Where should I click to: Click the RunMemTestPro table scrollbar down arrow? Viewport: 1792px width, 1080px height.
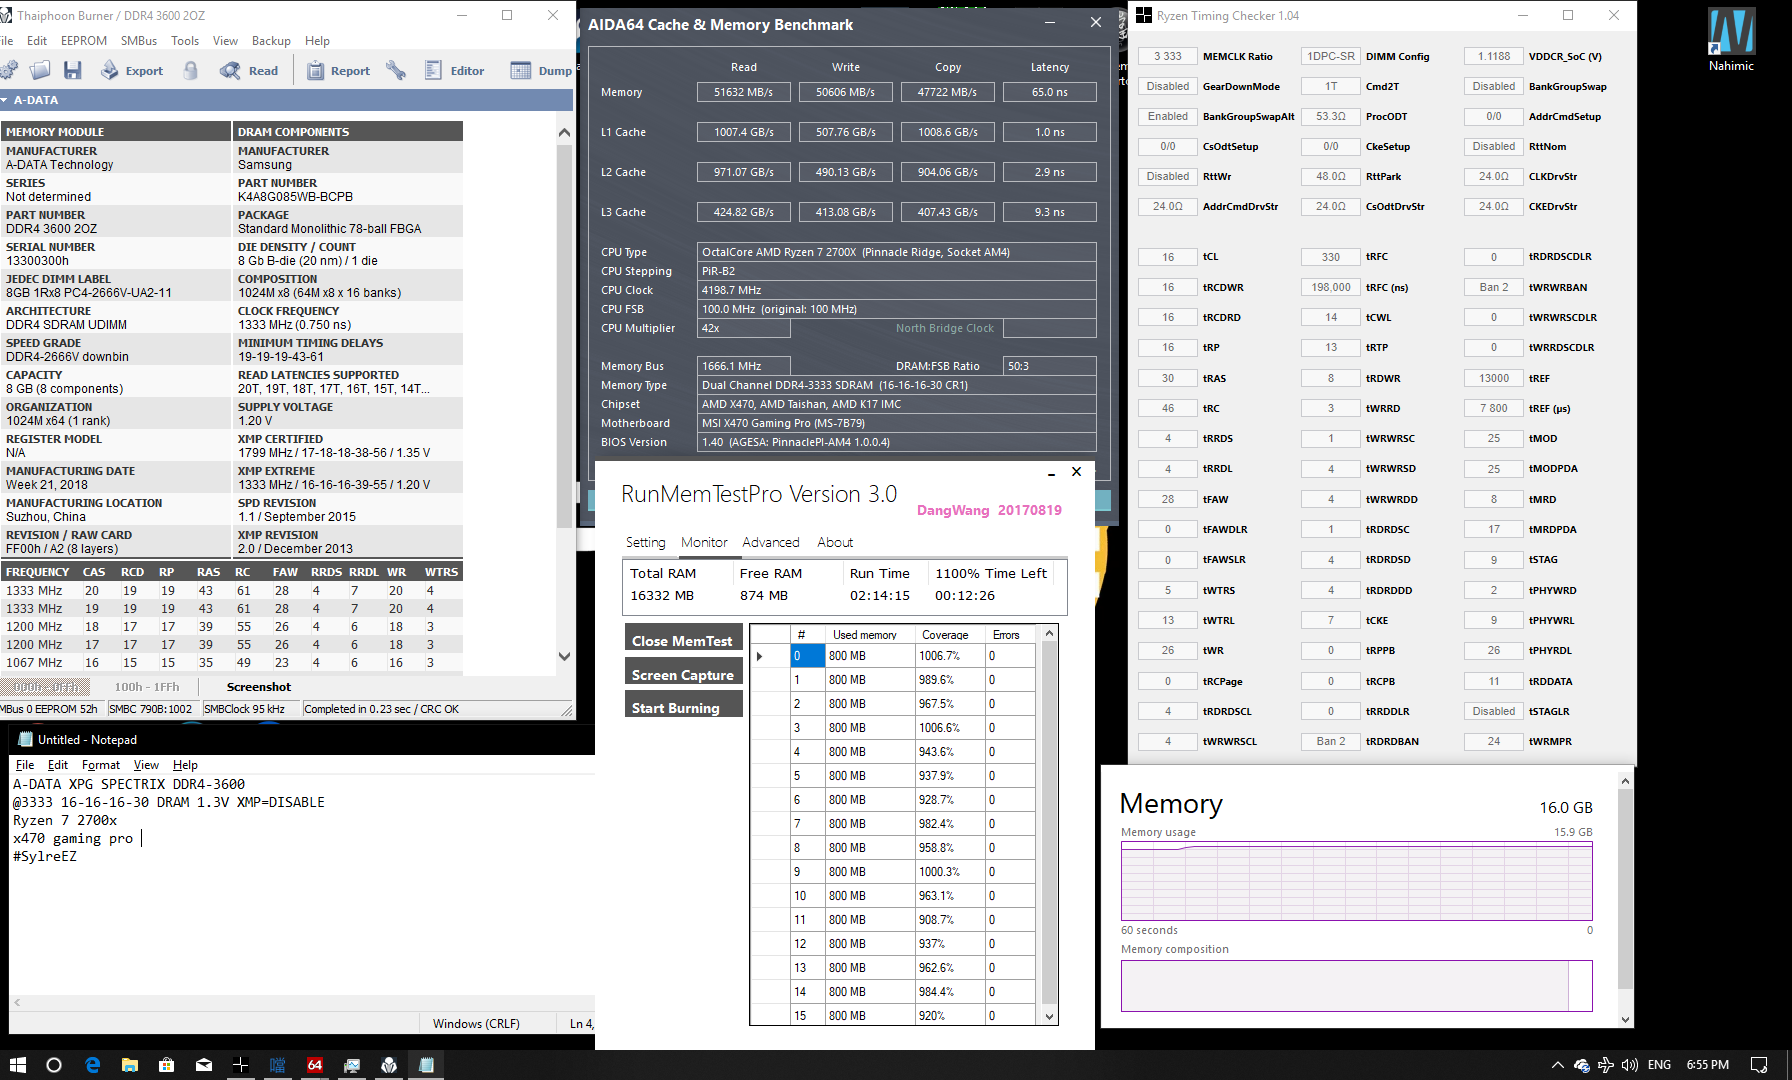click(1049, 1016)
